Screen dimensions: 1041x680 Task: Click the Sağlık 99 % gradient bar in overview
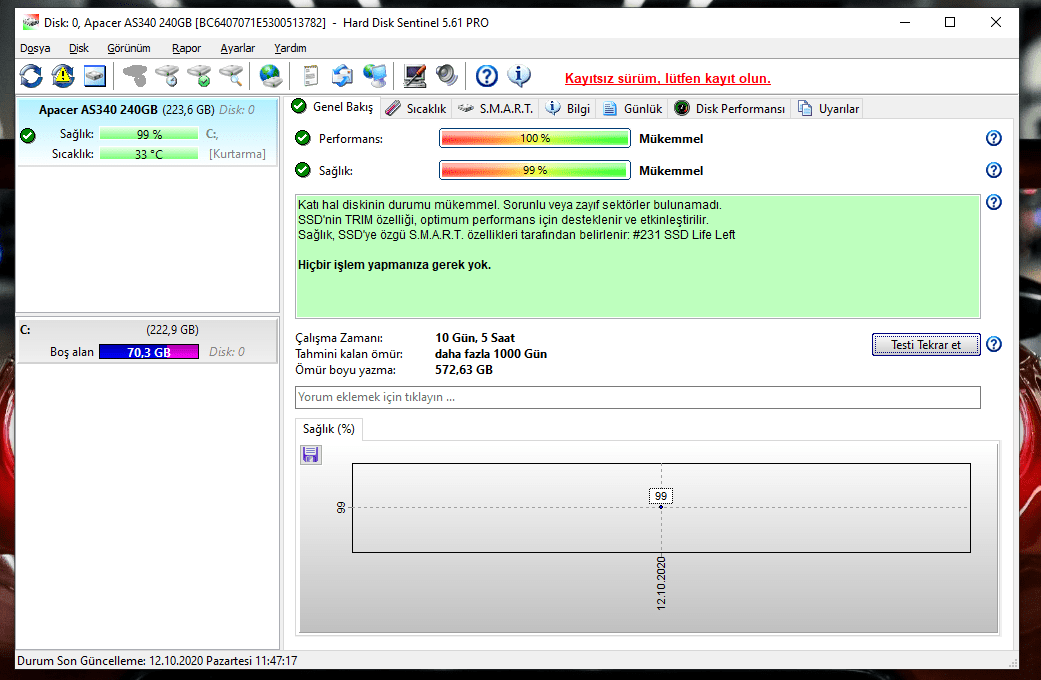coord(534,170)
